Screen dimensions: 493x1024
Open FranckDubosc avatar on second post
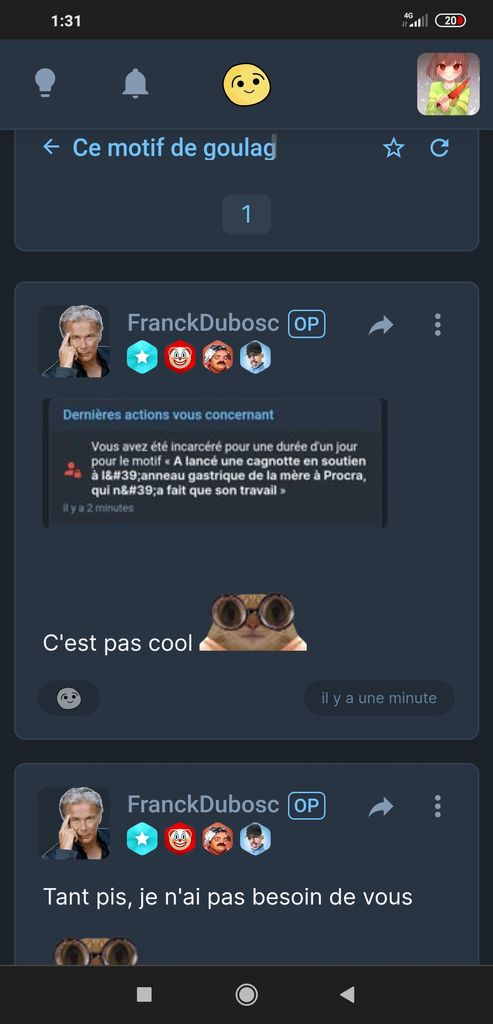(x=74, y=823)
